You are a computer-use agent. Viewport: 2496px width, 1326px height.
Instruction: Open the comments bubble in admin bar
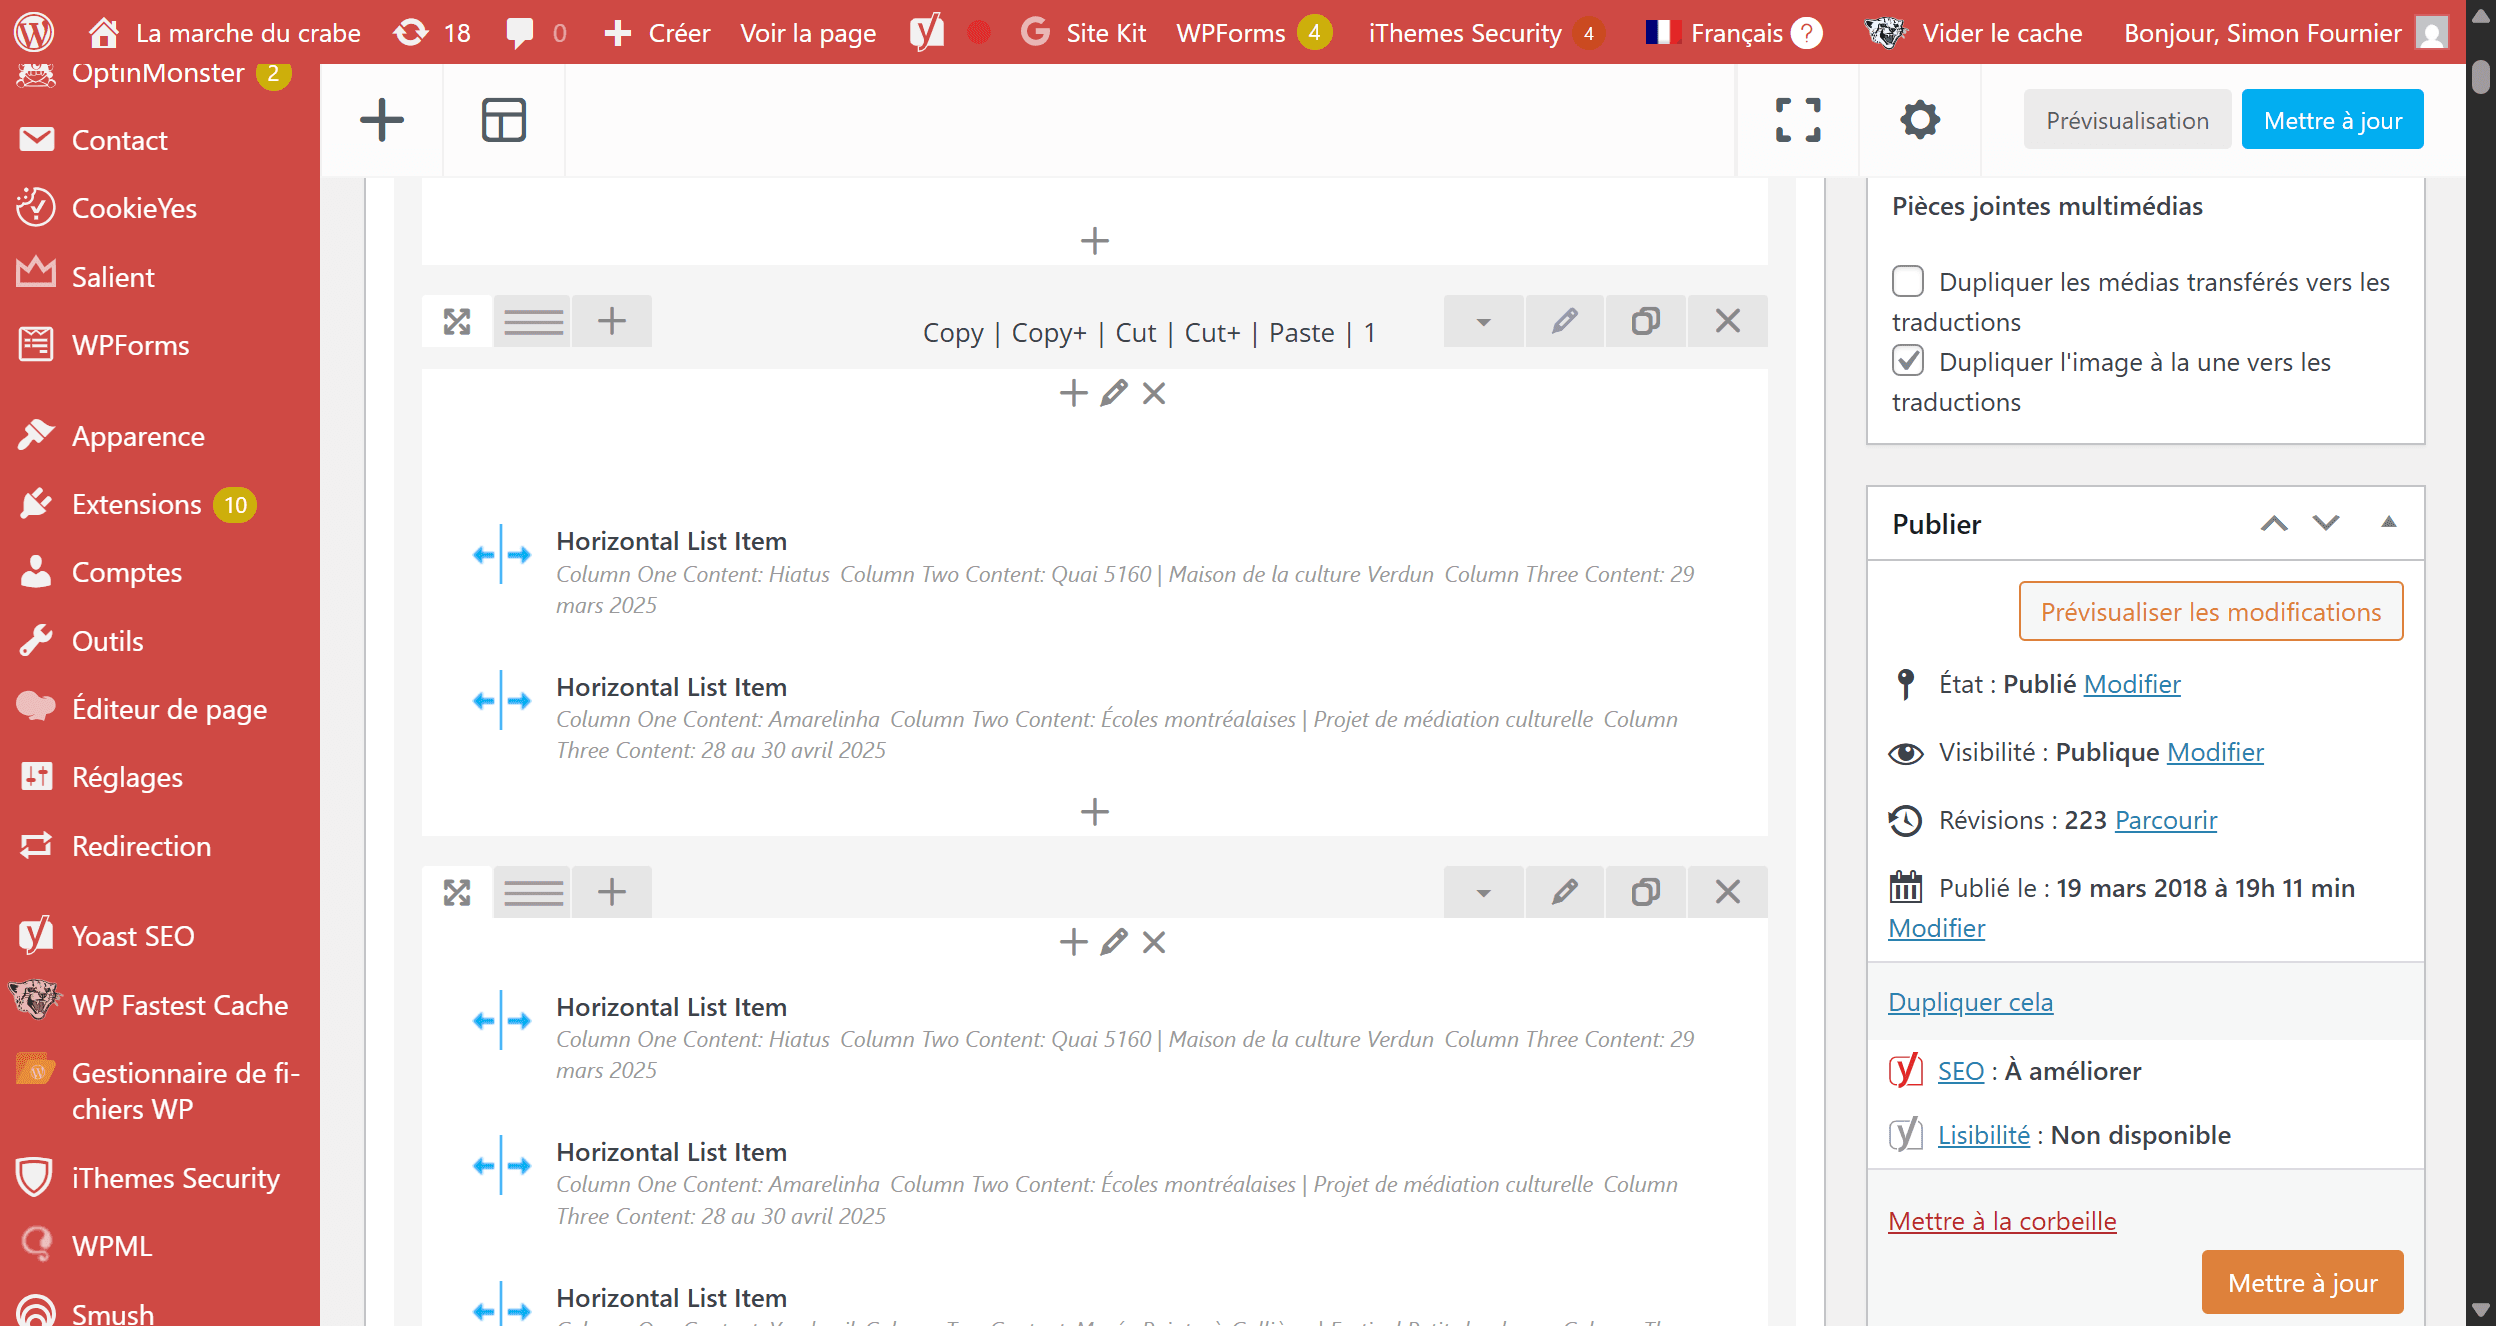pyautogui.click(x=537, y=33)
